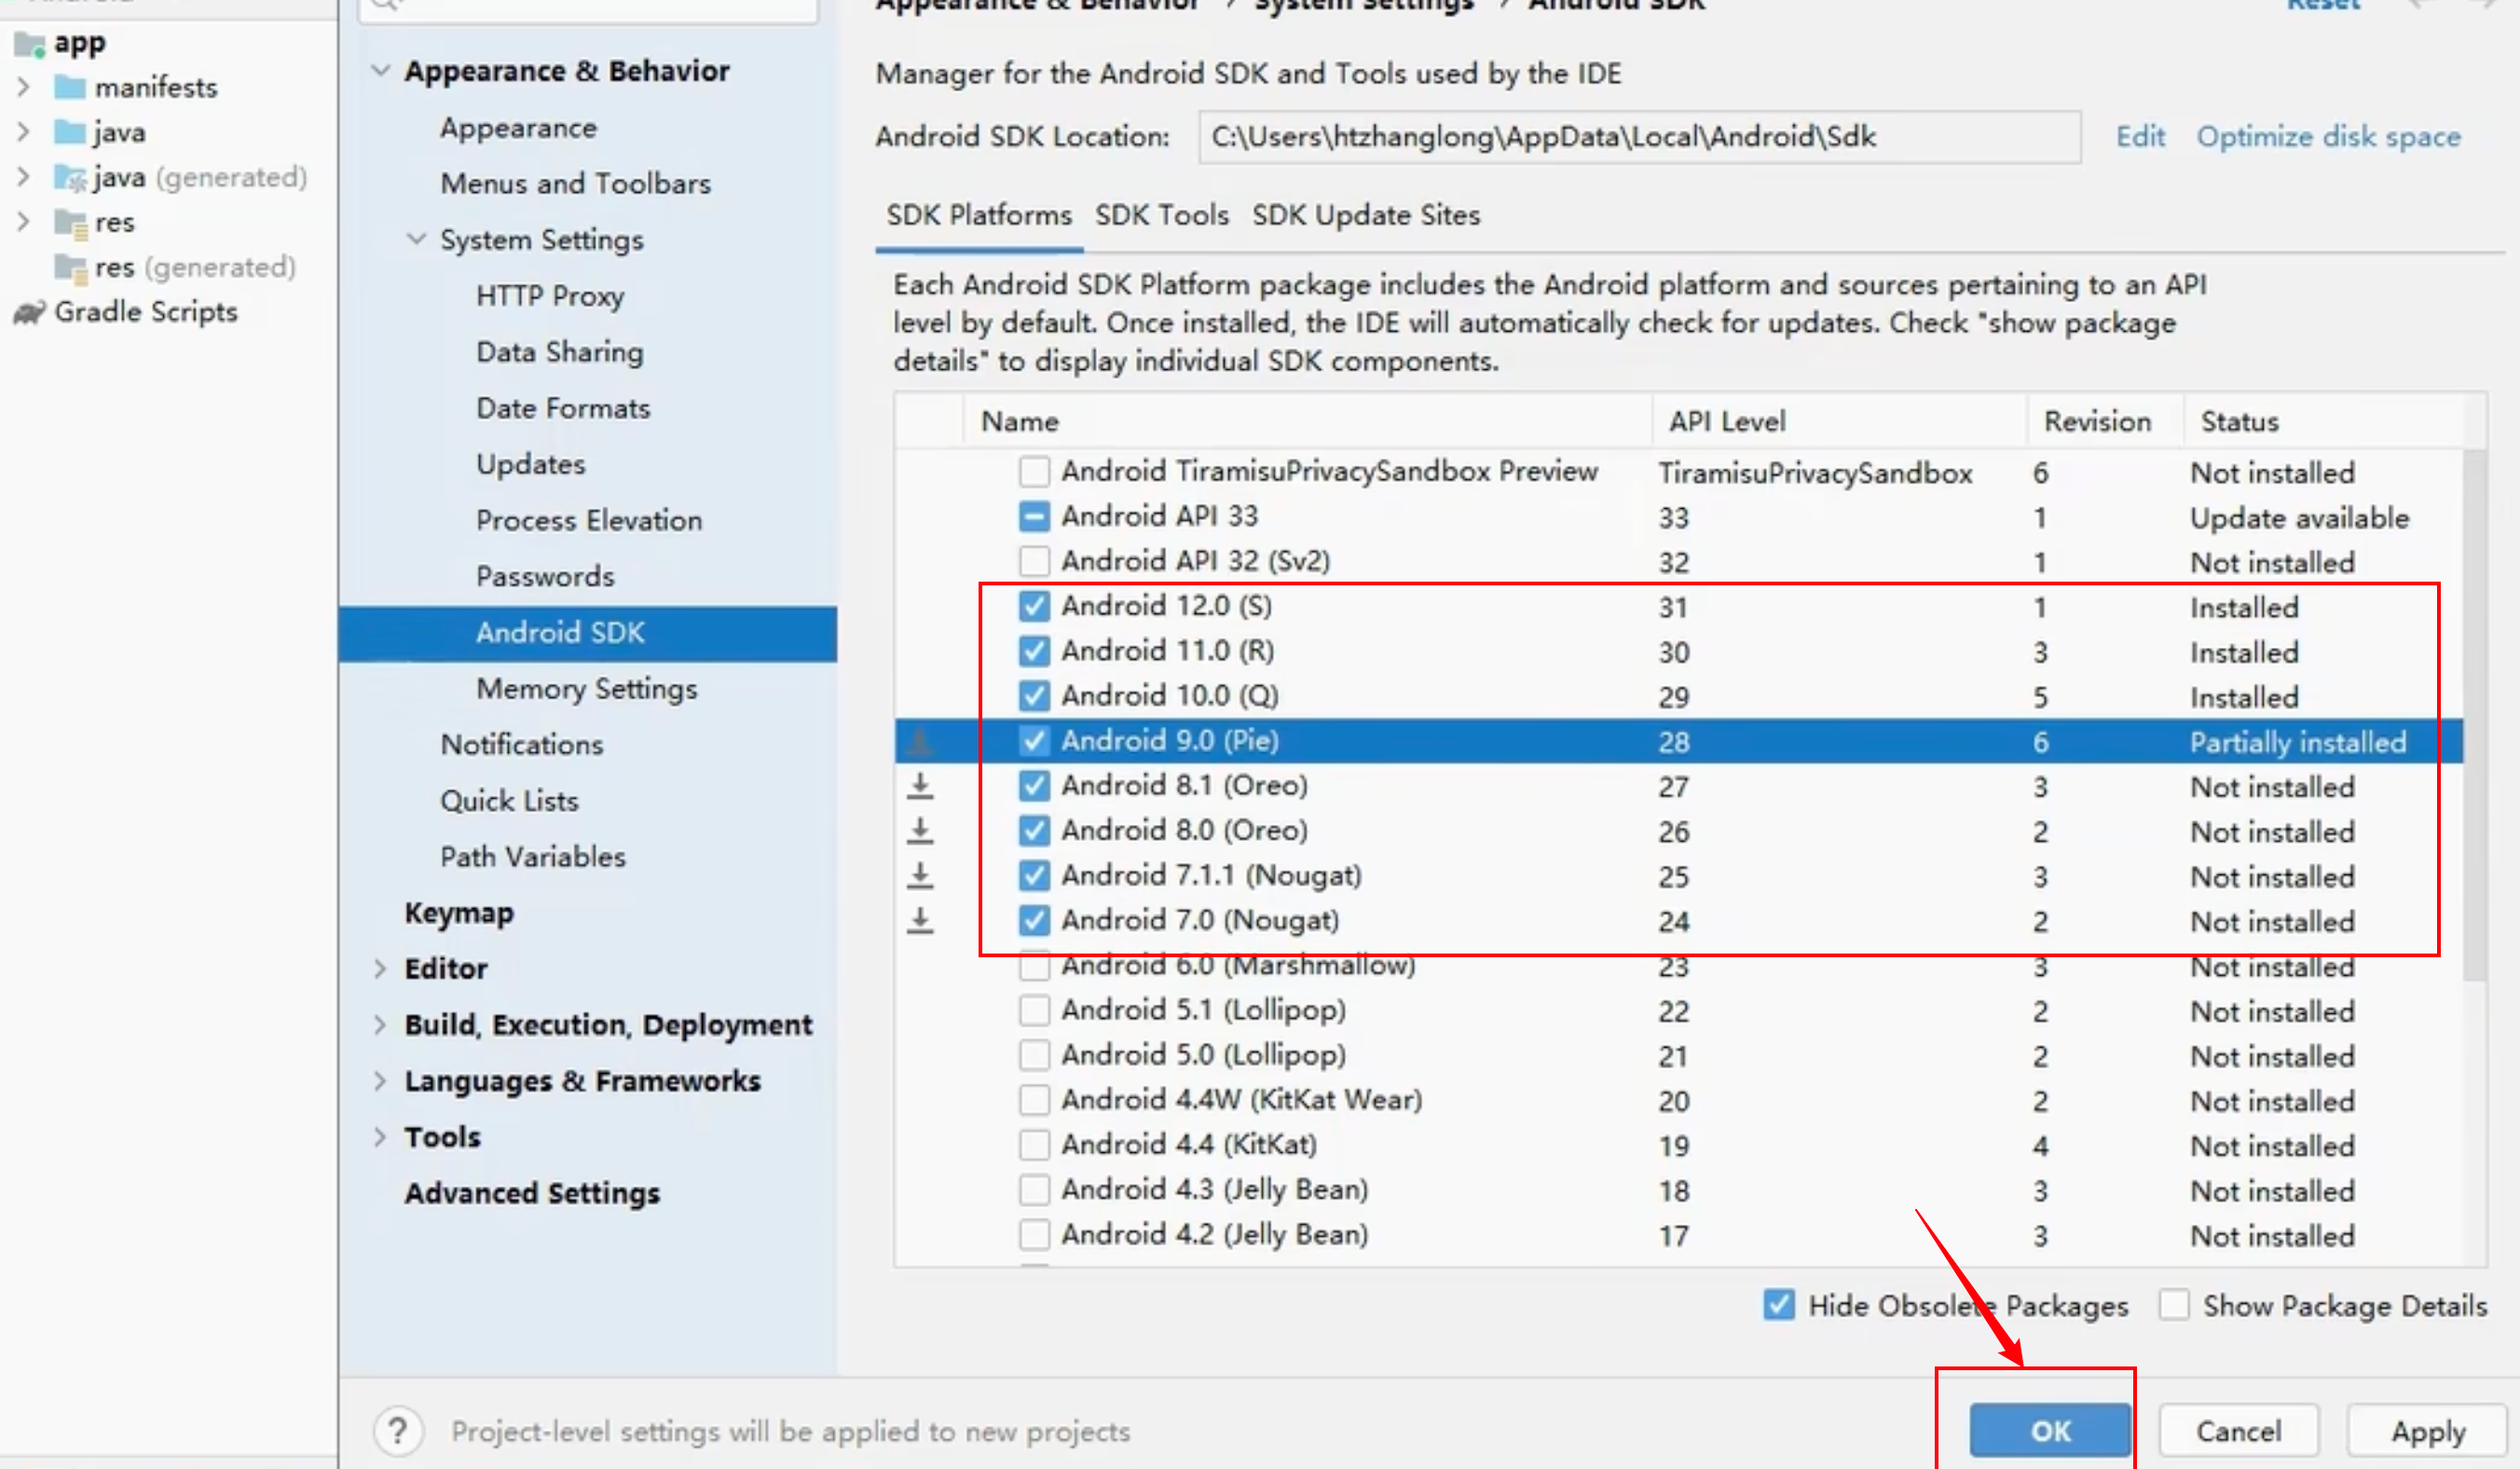The width and height of the screenshot is (2520, 1469).
Task: Expand the res folder arrow
Action: [x=23, y=222]
